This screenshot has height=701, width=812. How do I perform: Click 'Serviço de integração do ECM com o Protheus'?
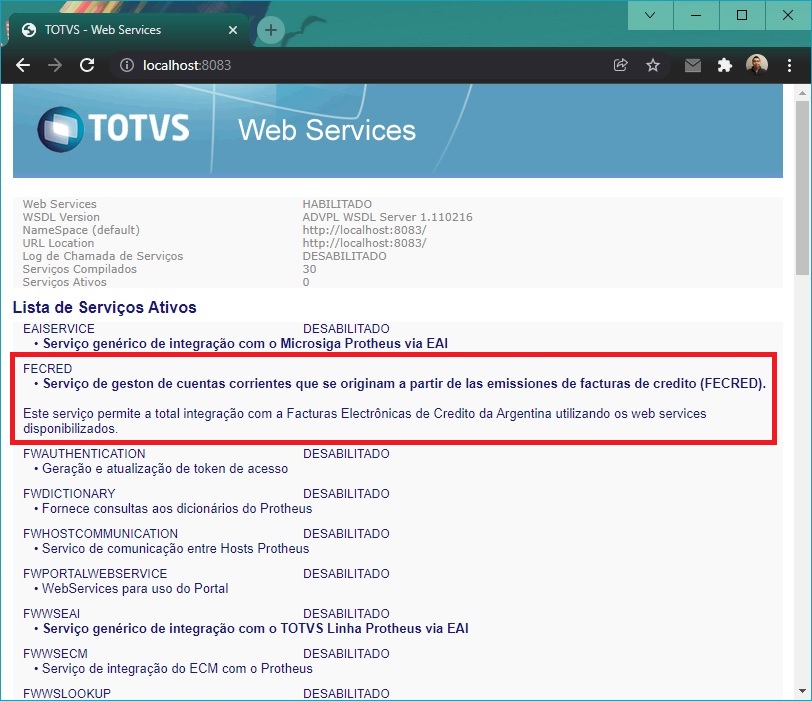(x=177, y=668)
